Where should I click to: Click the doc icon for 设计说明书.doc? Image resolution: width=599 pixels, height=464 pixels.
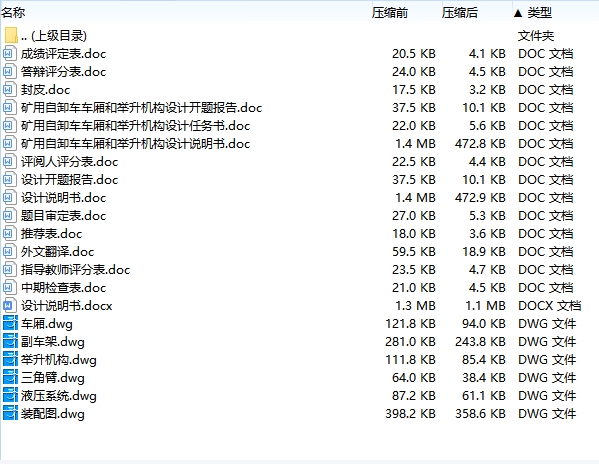[10, 197]
